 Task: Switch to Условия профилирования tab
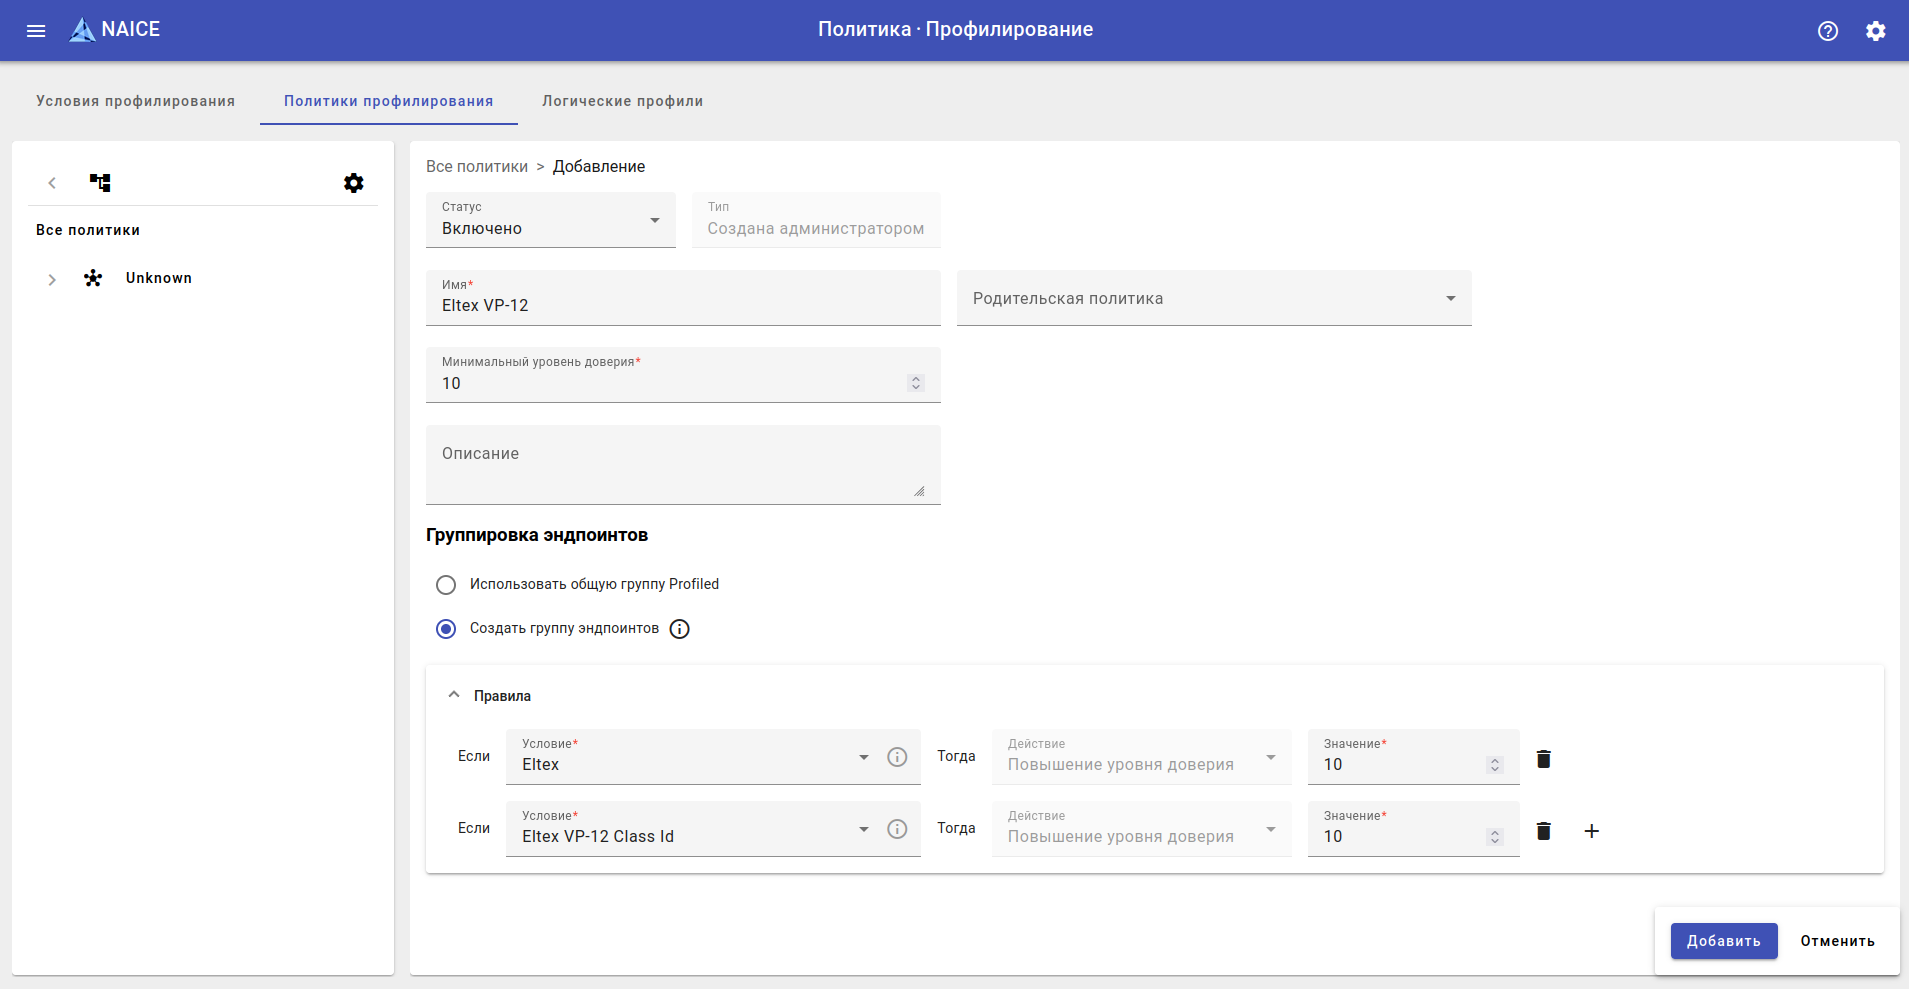(x=135, y=101)
